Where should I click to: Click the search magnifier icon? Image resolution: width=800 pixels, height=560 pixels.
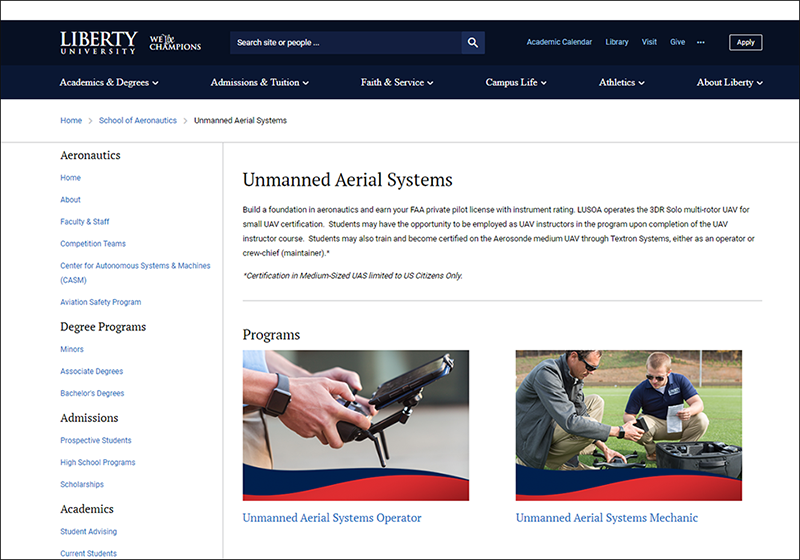click(x=473, y=43)
